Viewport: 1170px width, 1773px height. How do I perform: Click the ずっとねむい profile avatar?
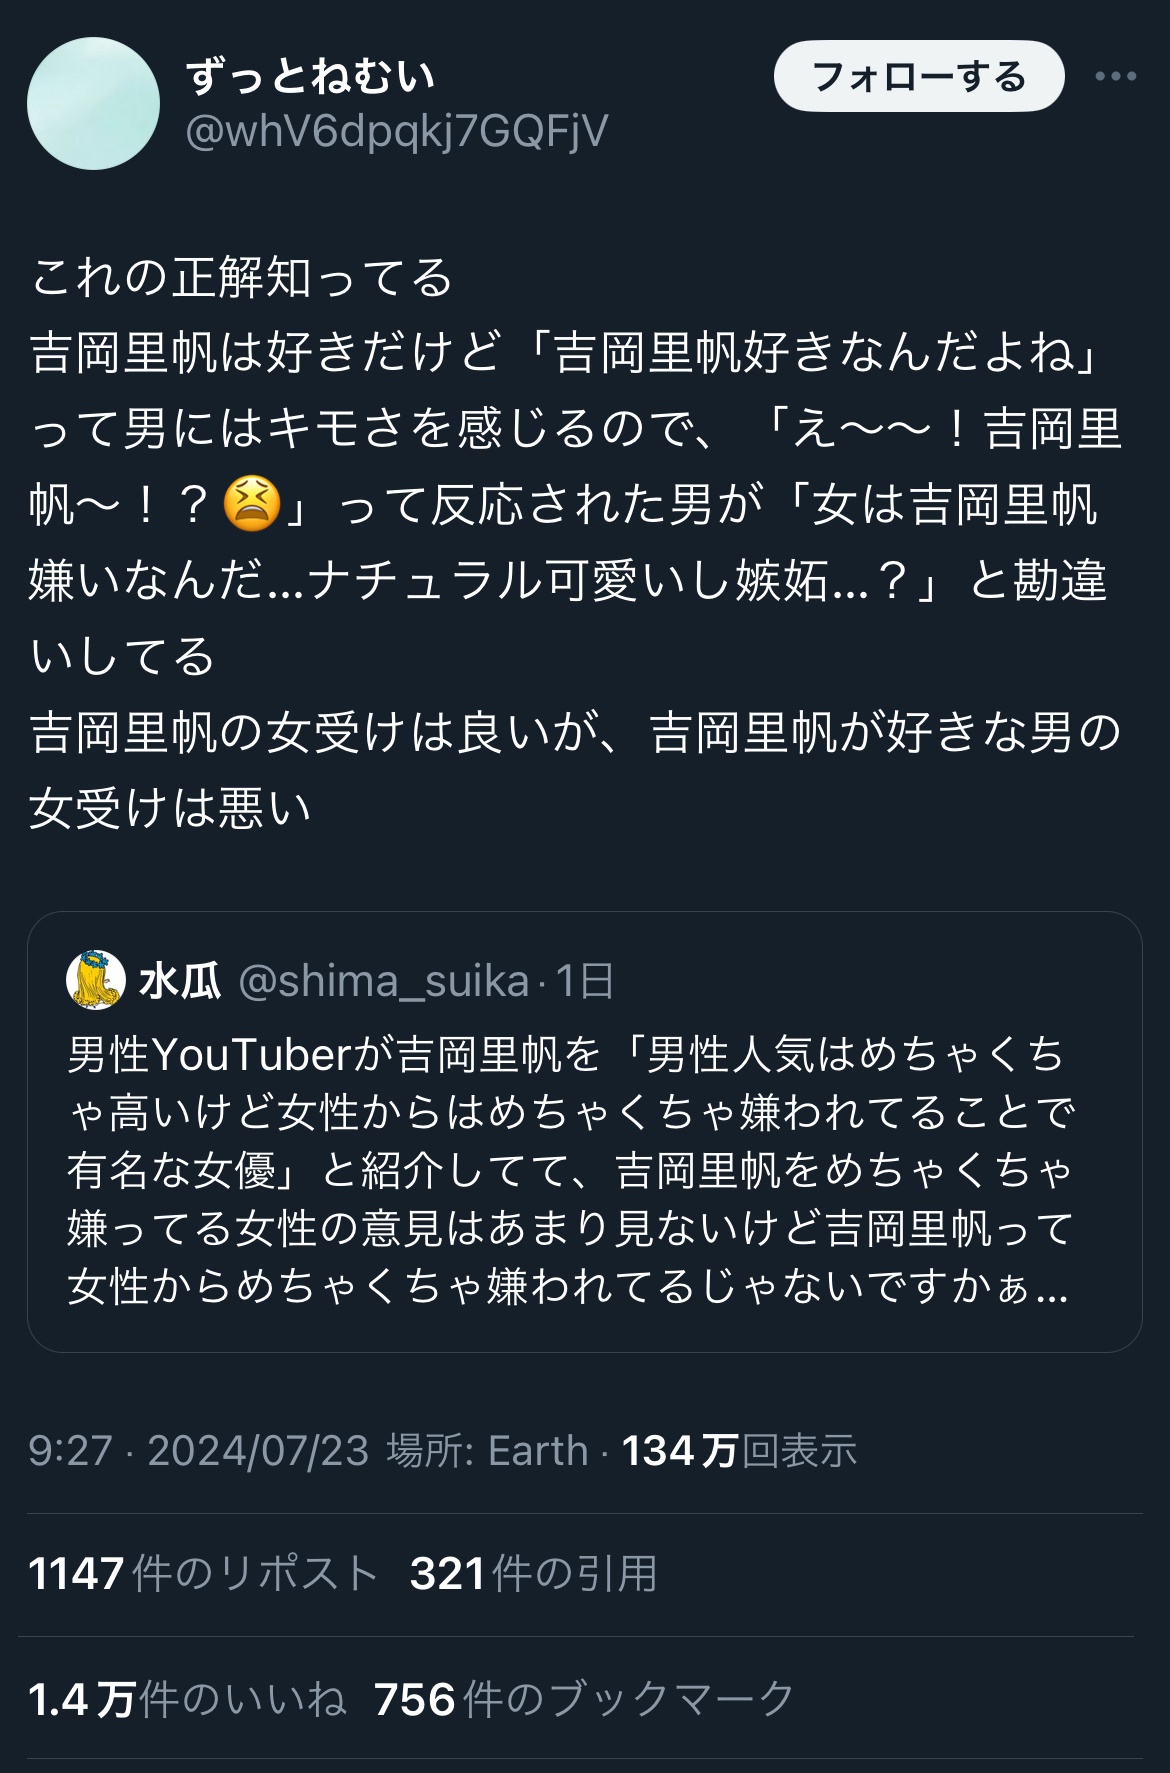coord(93,103)
